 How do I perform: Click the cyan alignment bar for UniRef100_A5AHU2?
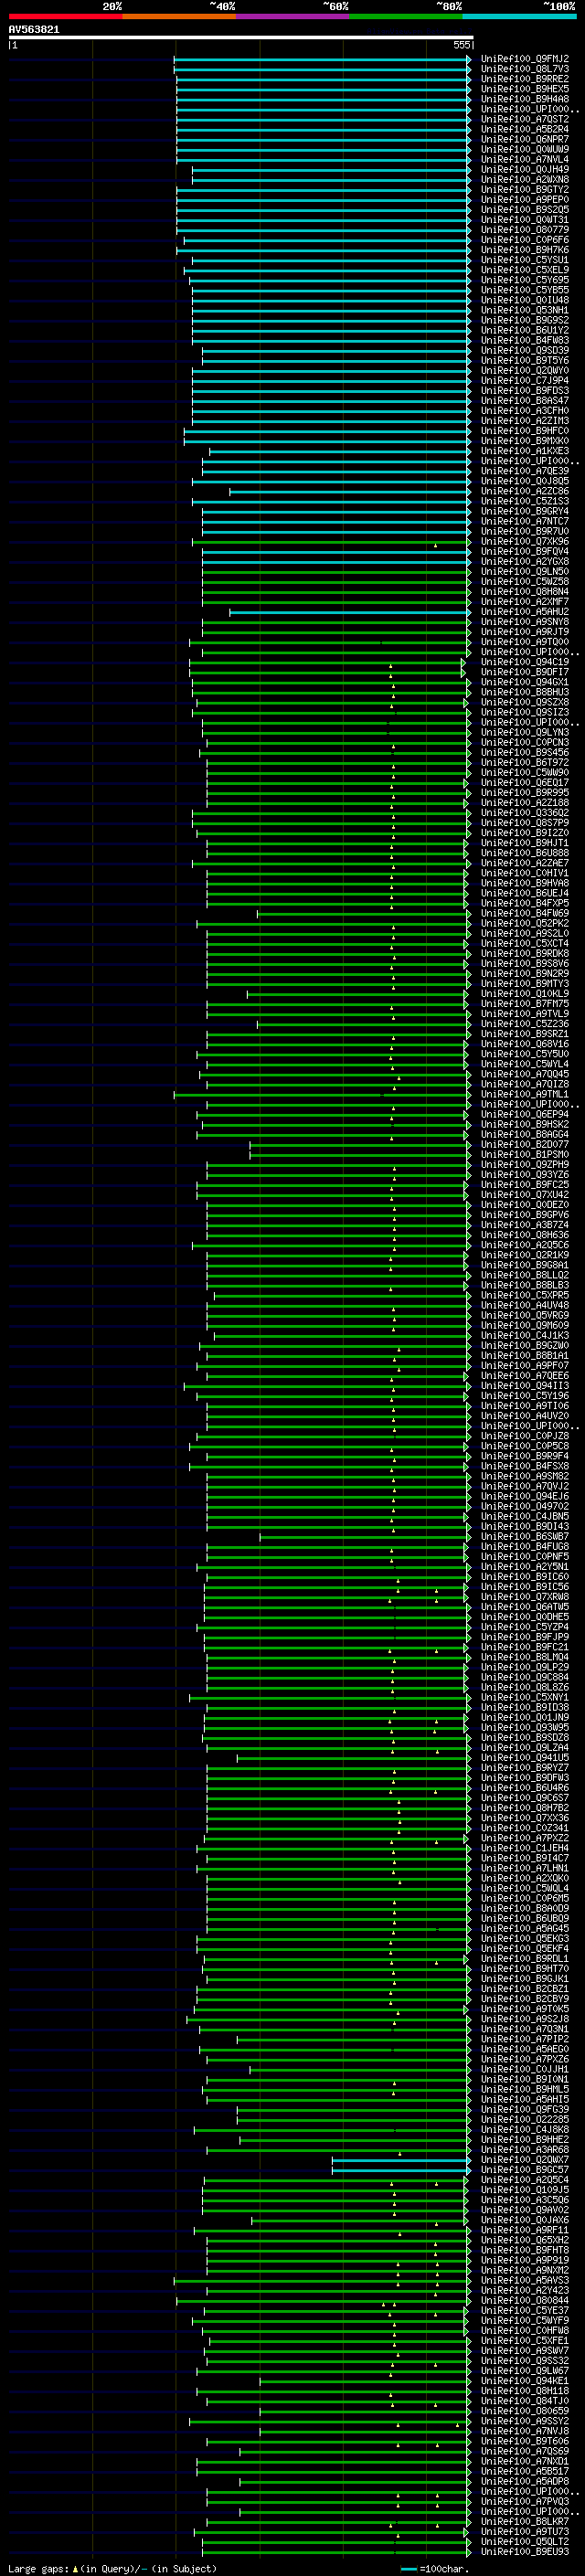pyautogui.click(x=350, y=612)
